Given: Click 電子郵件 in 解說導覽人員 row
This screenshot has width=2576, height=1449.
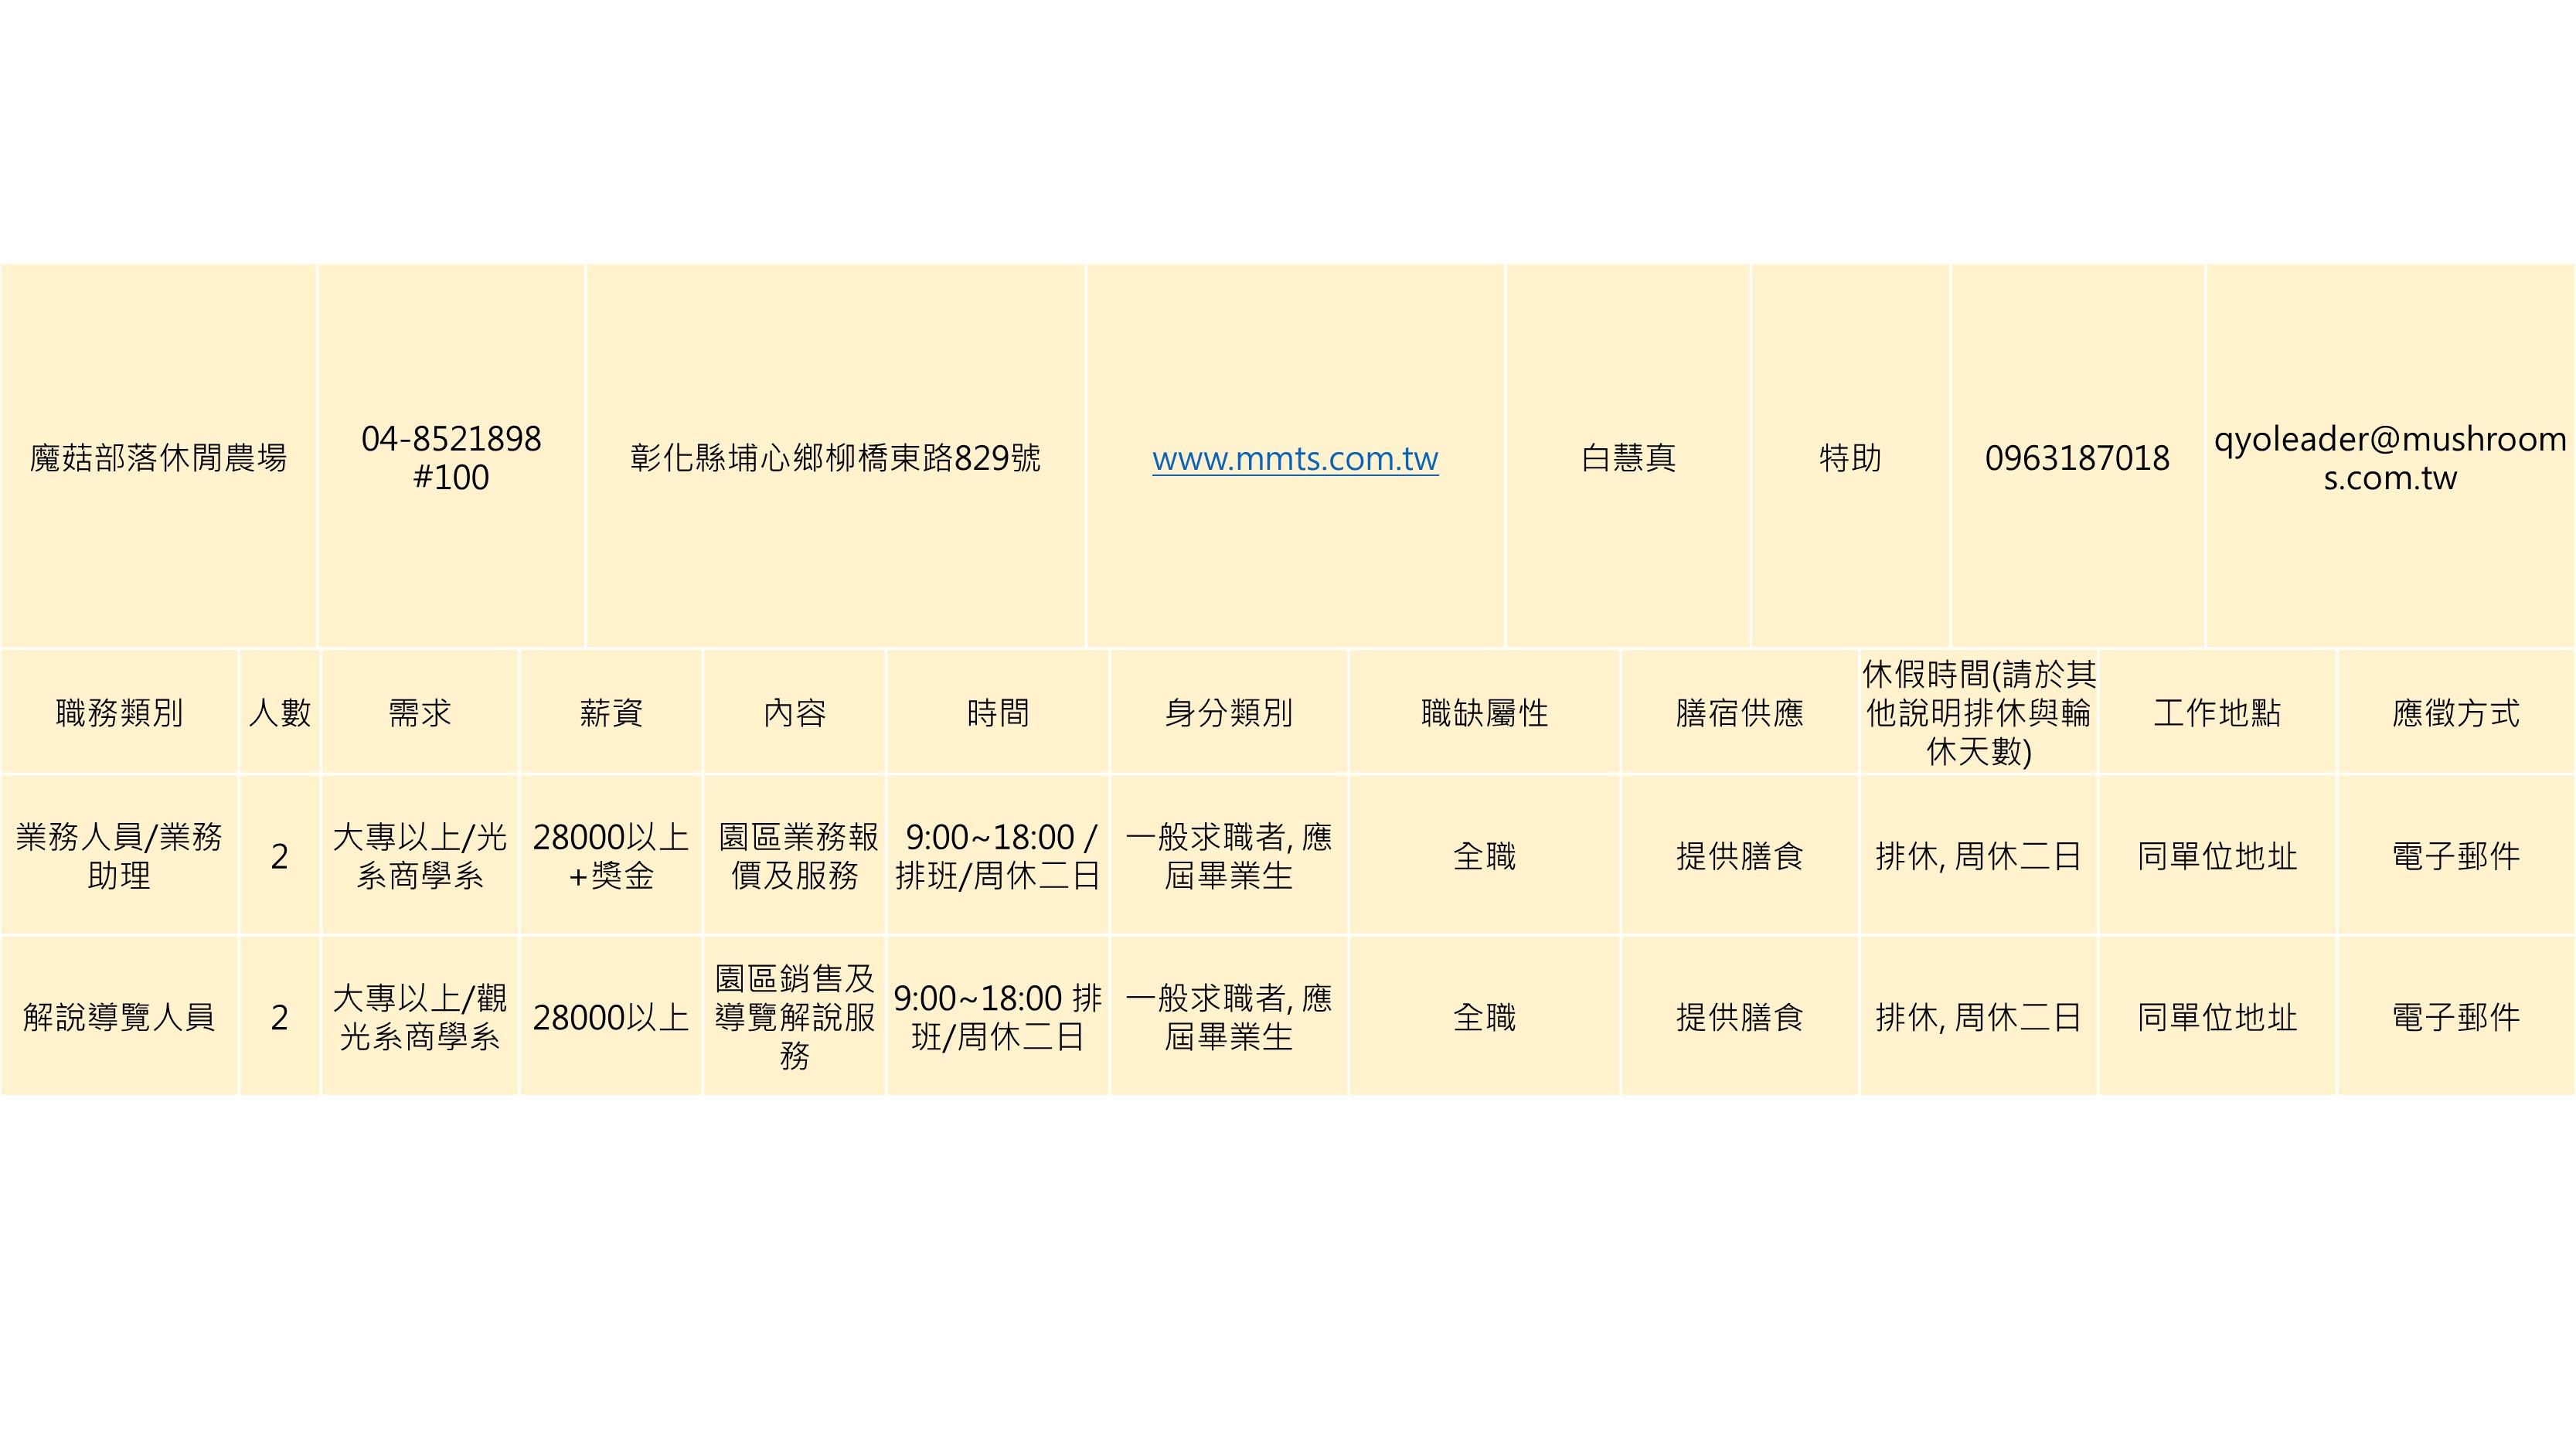Looking at the screenshot, I should (x=2456, y=1016).
